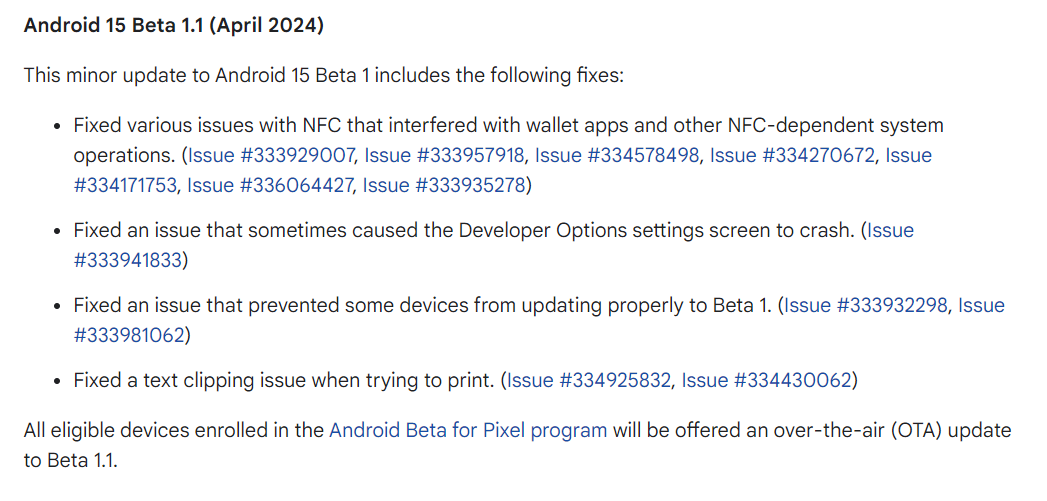
Task: Open Android Beta for Pixel program link
Action: coord(468,430)
